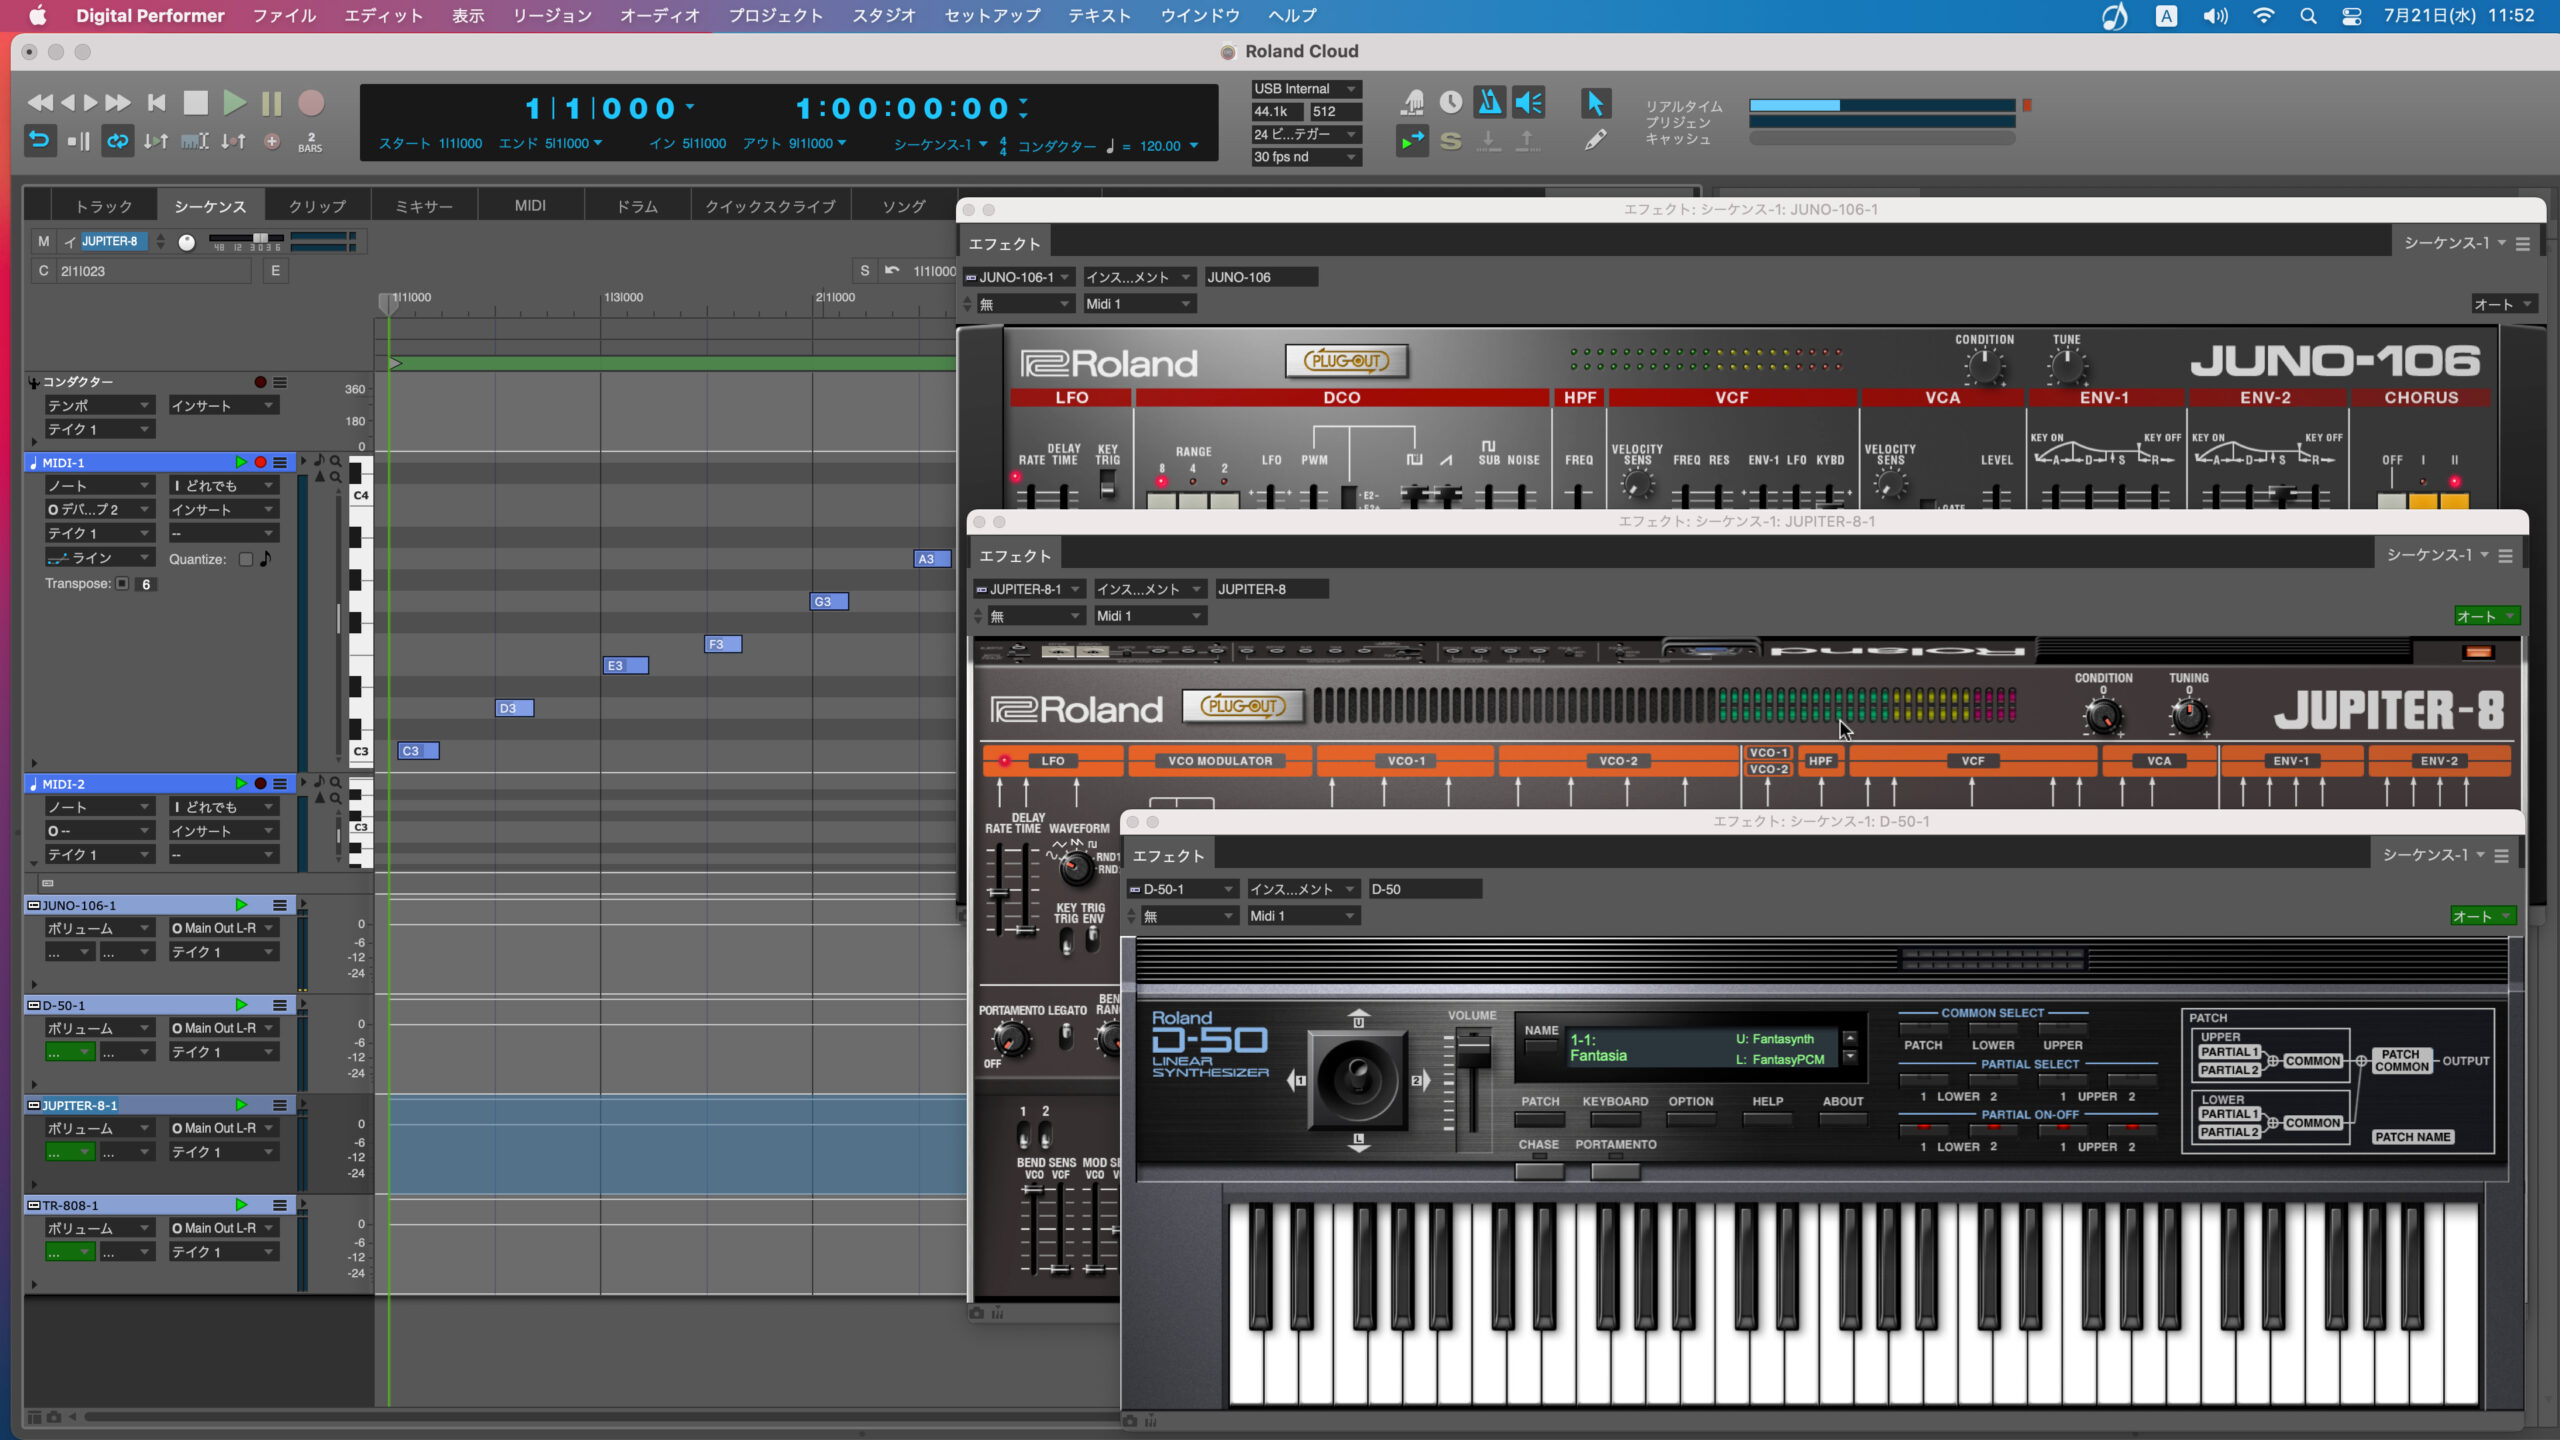Play-enable the TR-808-1 track
Image resolution: width=2560 pixels, height=1440 pixels.
pyautogui.click(x=241, y=1205)
